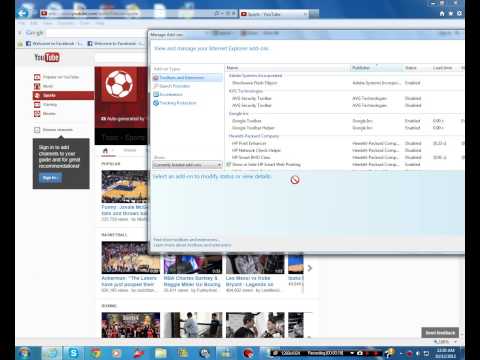The width and height of the screenshot is (480, 360).
Task: Sort add-ons by Status column header
Action: coord(416,68)
